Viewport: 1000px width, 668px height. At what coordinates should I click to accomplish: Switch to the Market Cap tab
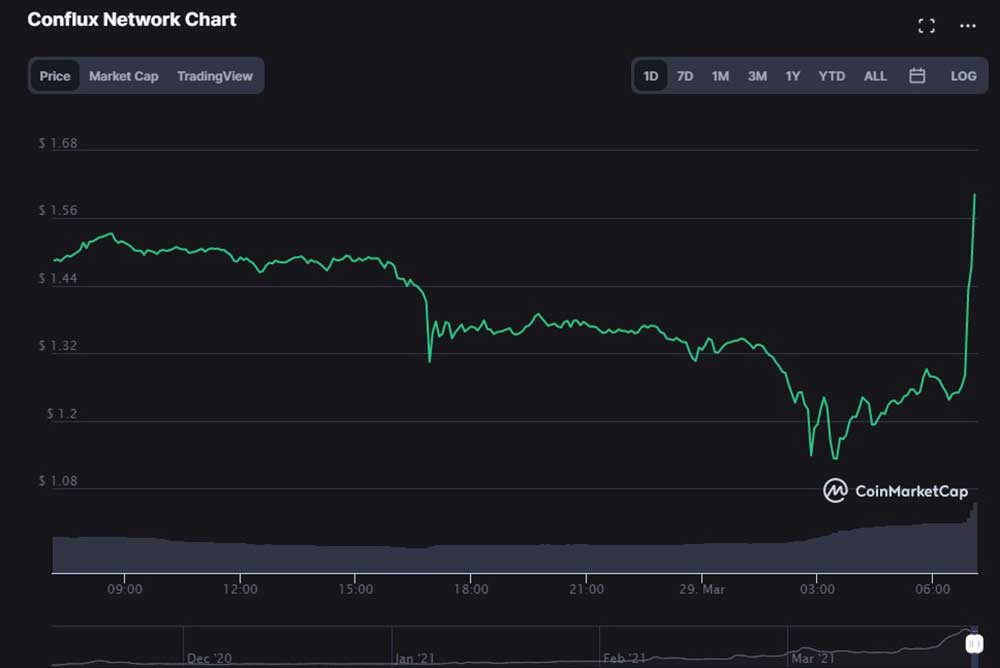tap(124, 76)
